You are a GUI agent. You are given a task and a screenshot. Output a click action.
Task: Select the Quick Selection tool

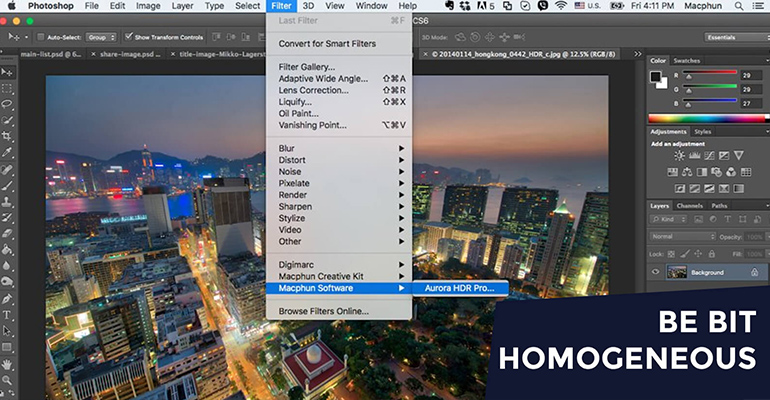tap(7, 120)
